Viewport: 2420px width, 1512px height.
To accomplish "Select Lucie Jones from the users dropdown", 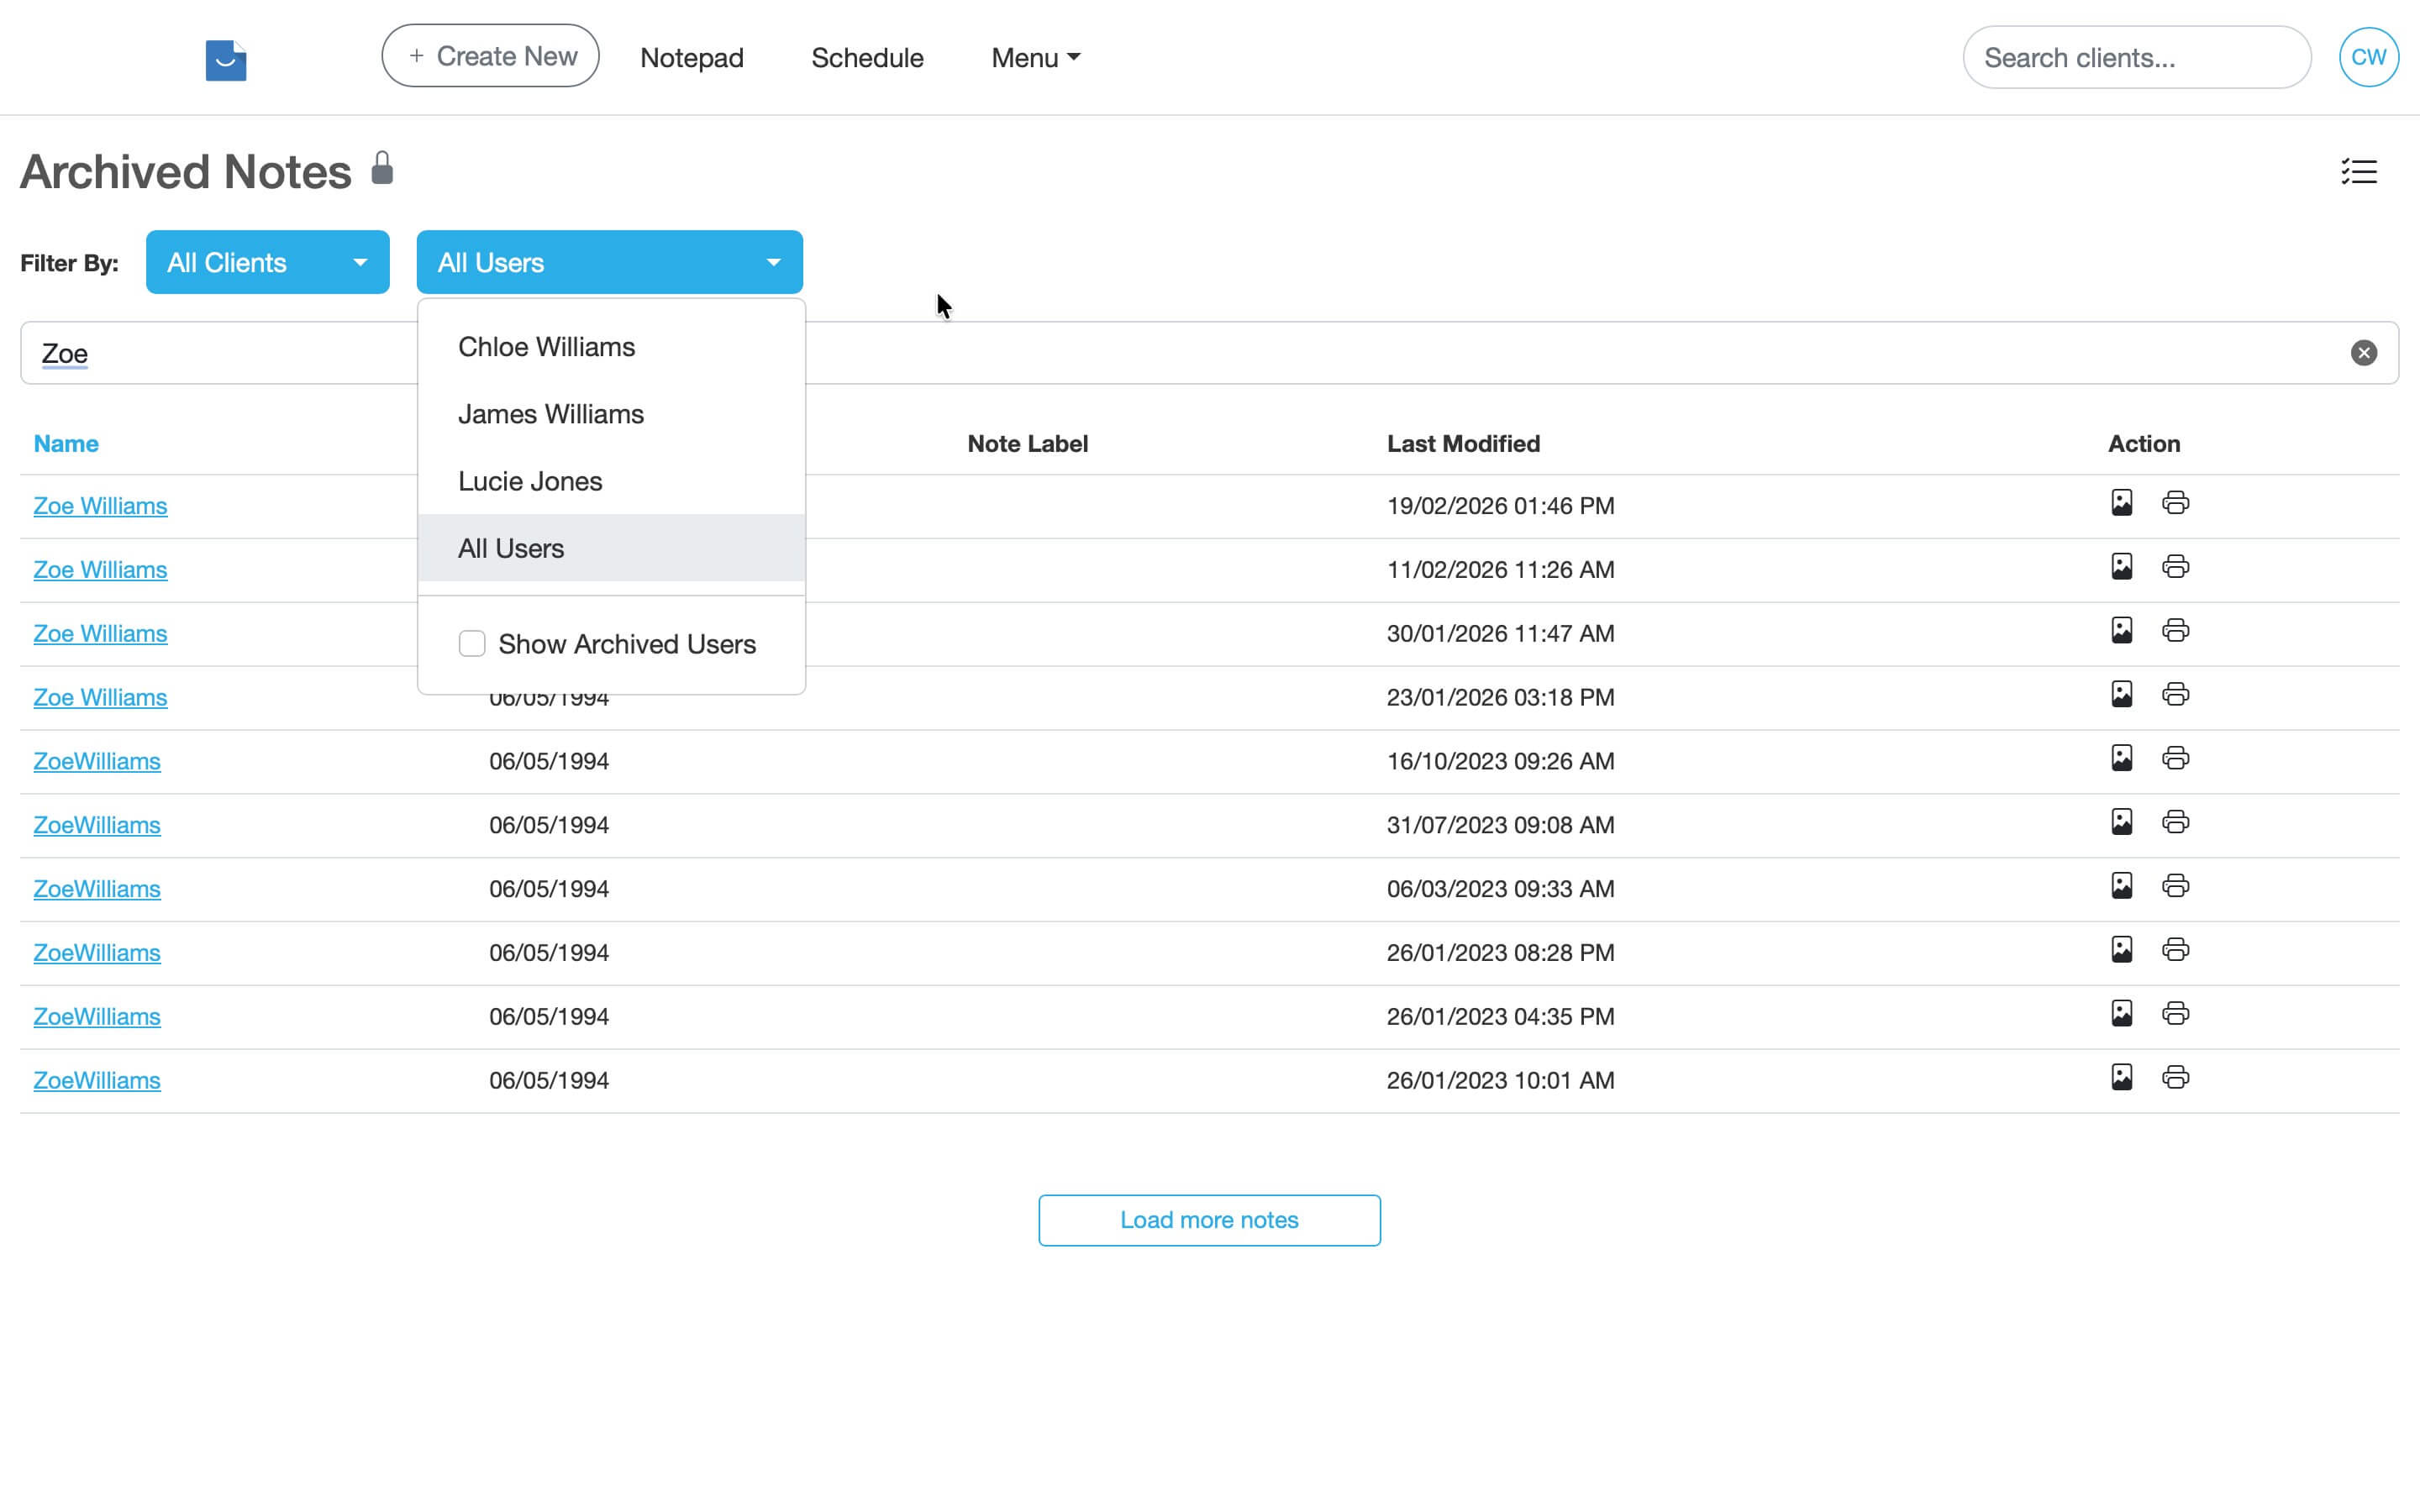I will [x=530, y=480].
